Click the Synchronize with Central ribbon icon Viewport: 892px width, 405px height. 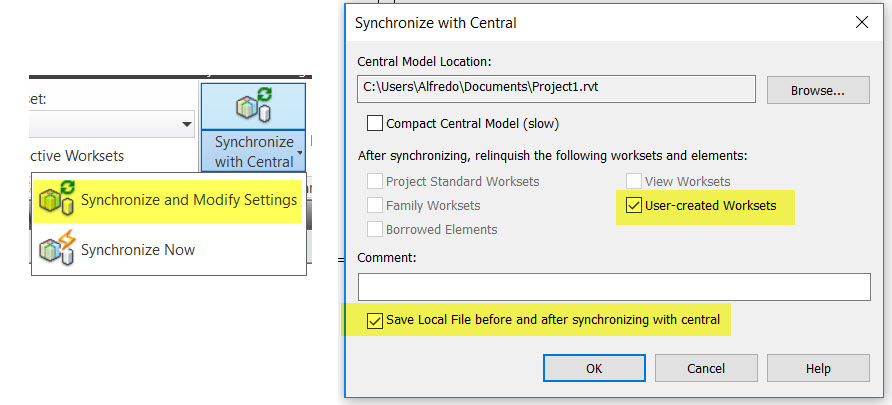pos(253,106)
